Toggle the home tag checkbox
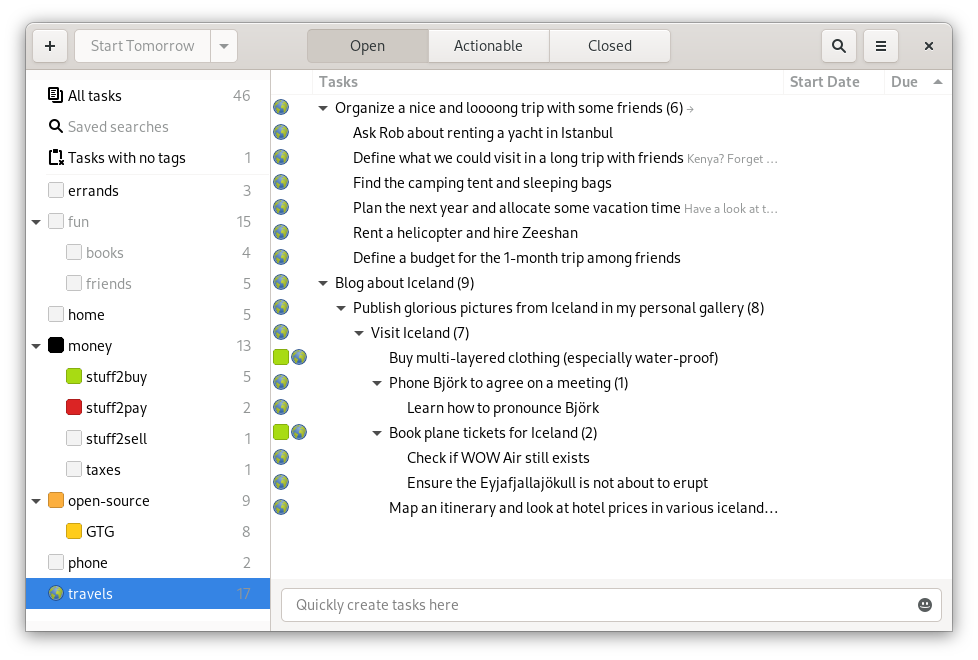 56,314
